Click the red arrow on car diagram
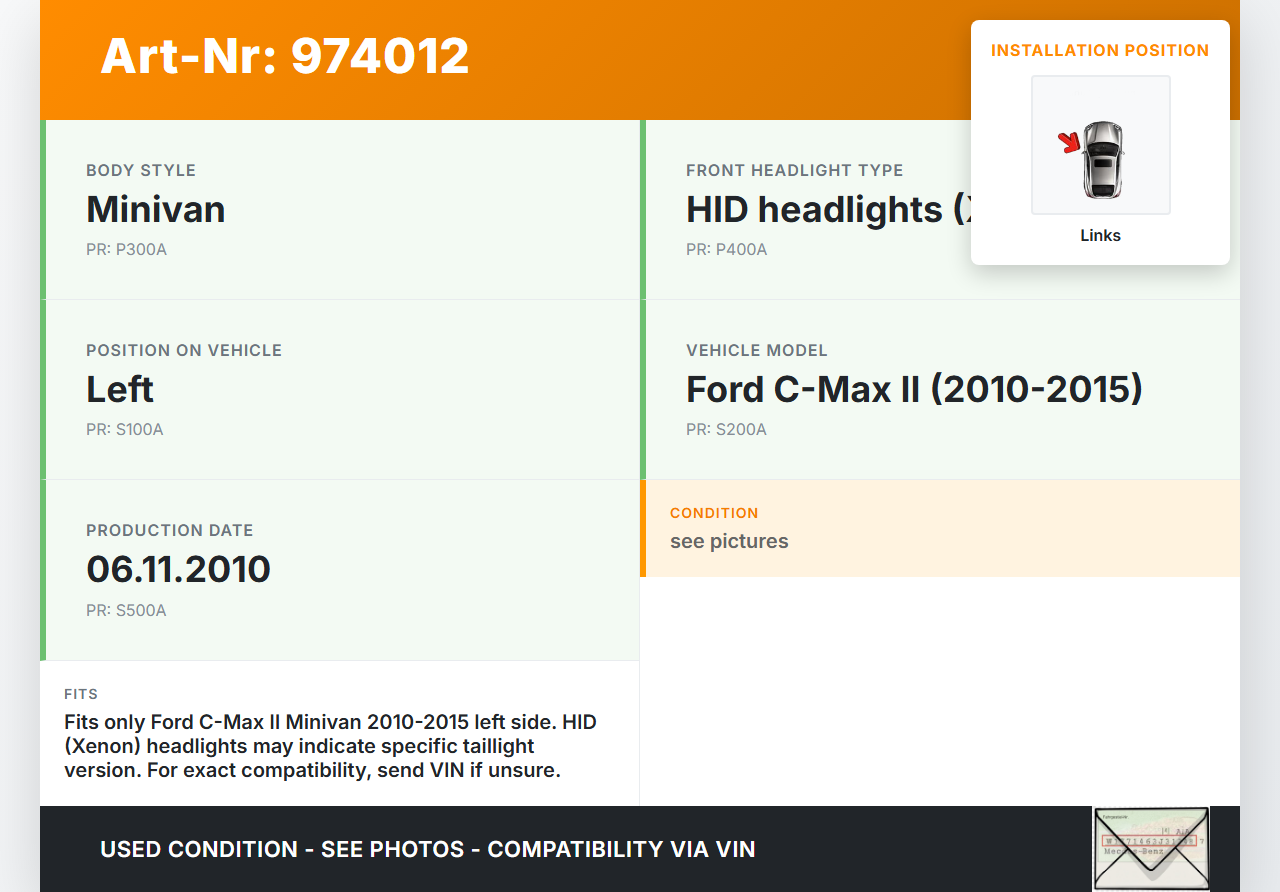1280x892 pixels. [1070, 143]
